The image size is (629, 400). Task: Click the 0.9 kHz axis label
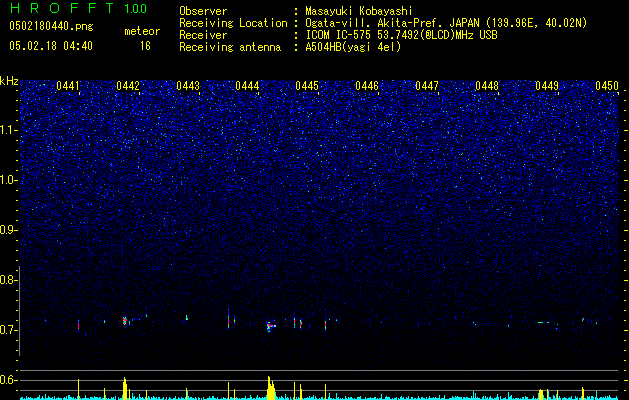pyautogui.click(x=8, y=230)
